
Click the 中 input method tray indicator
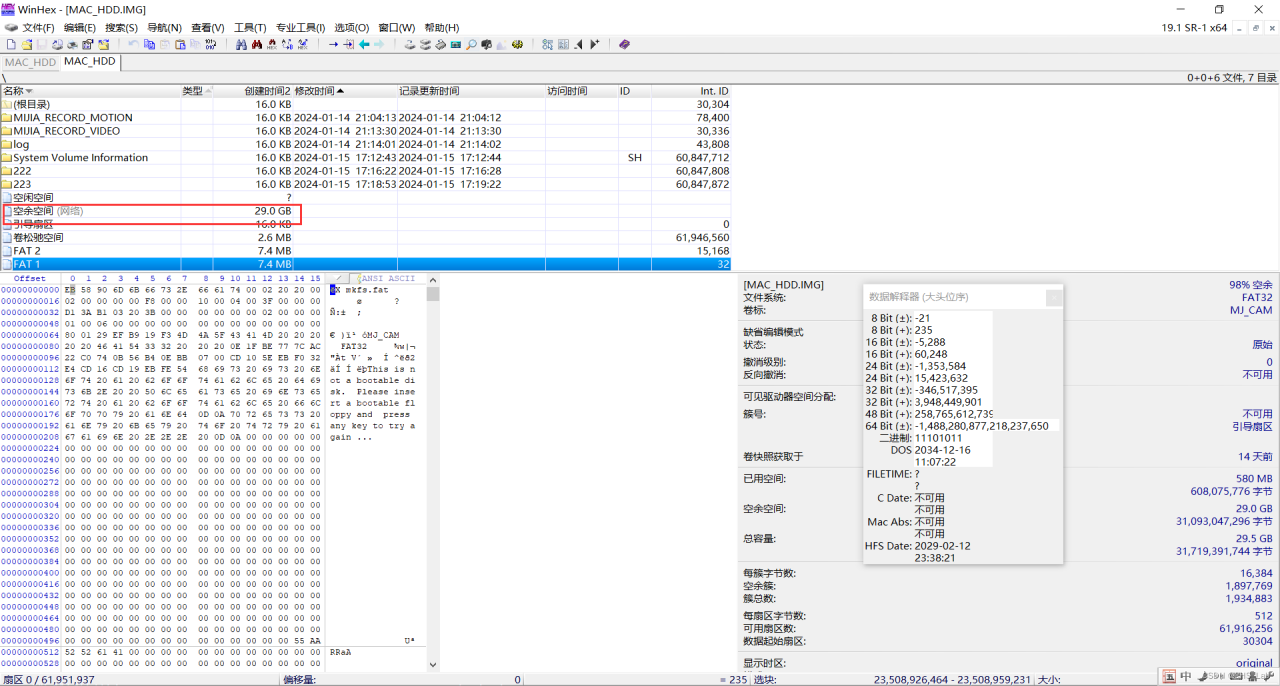pyautogui.click(x=1185, y=676)
